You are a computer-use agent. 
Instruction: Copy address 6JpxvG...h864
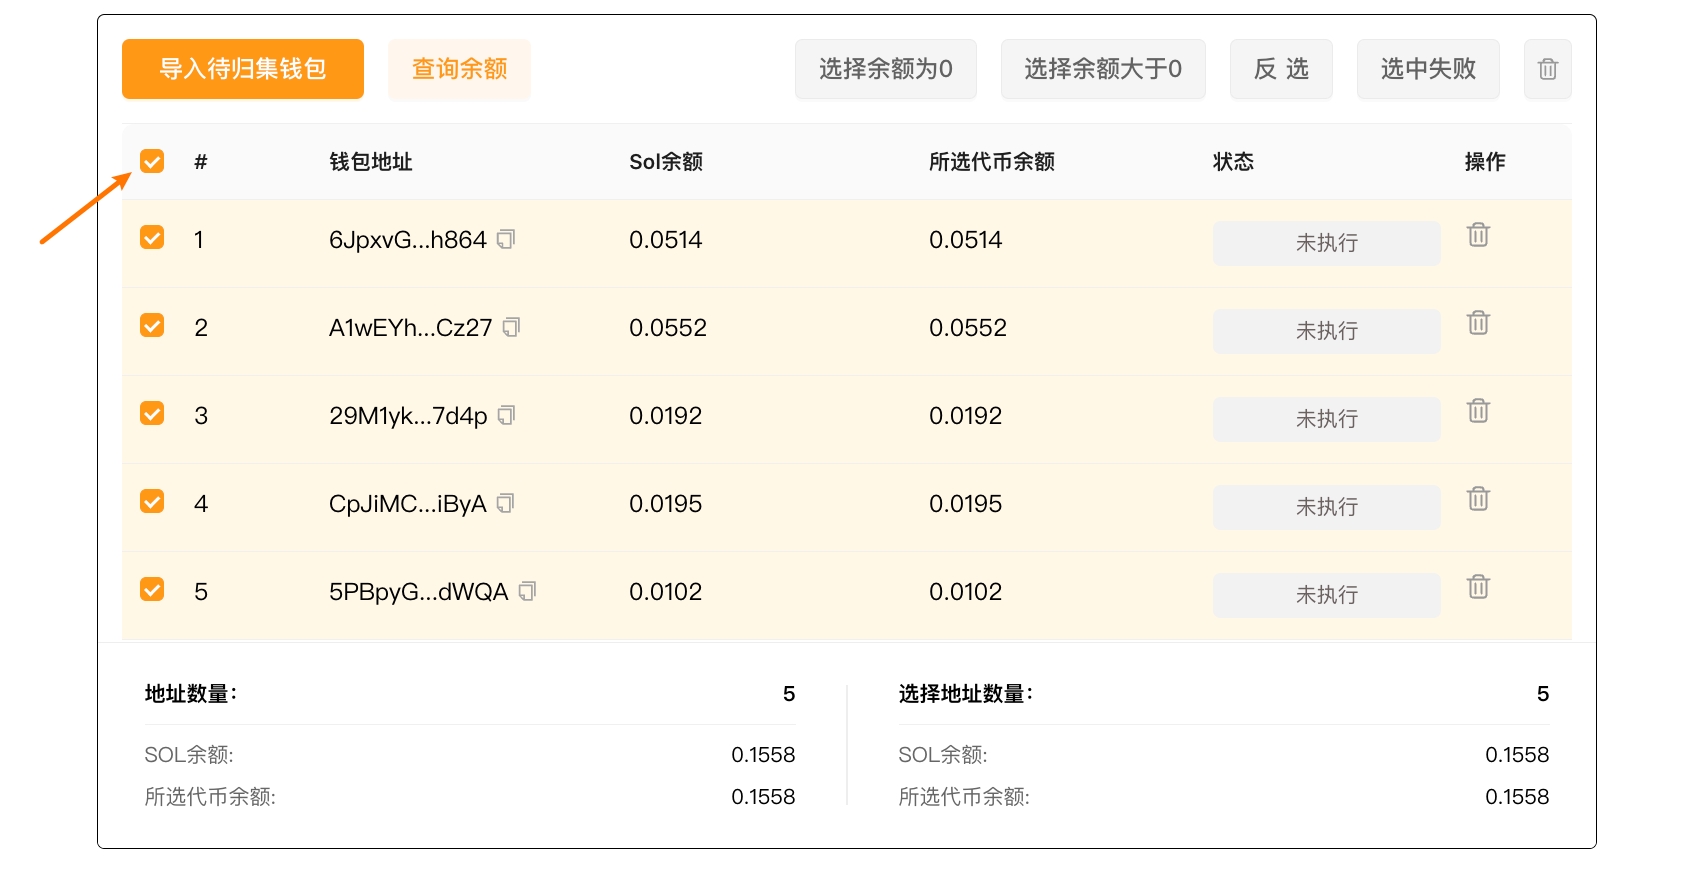(x=506, y=239)
